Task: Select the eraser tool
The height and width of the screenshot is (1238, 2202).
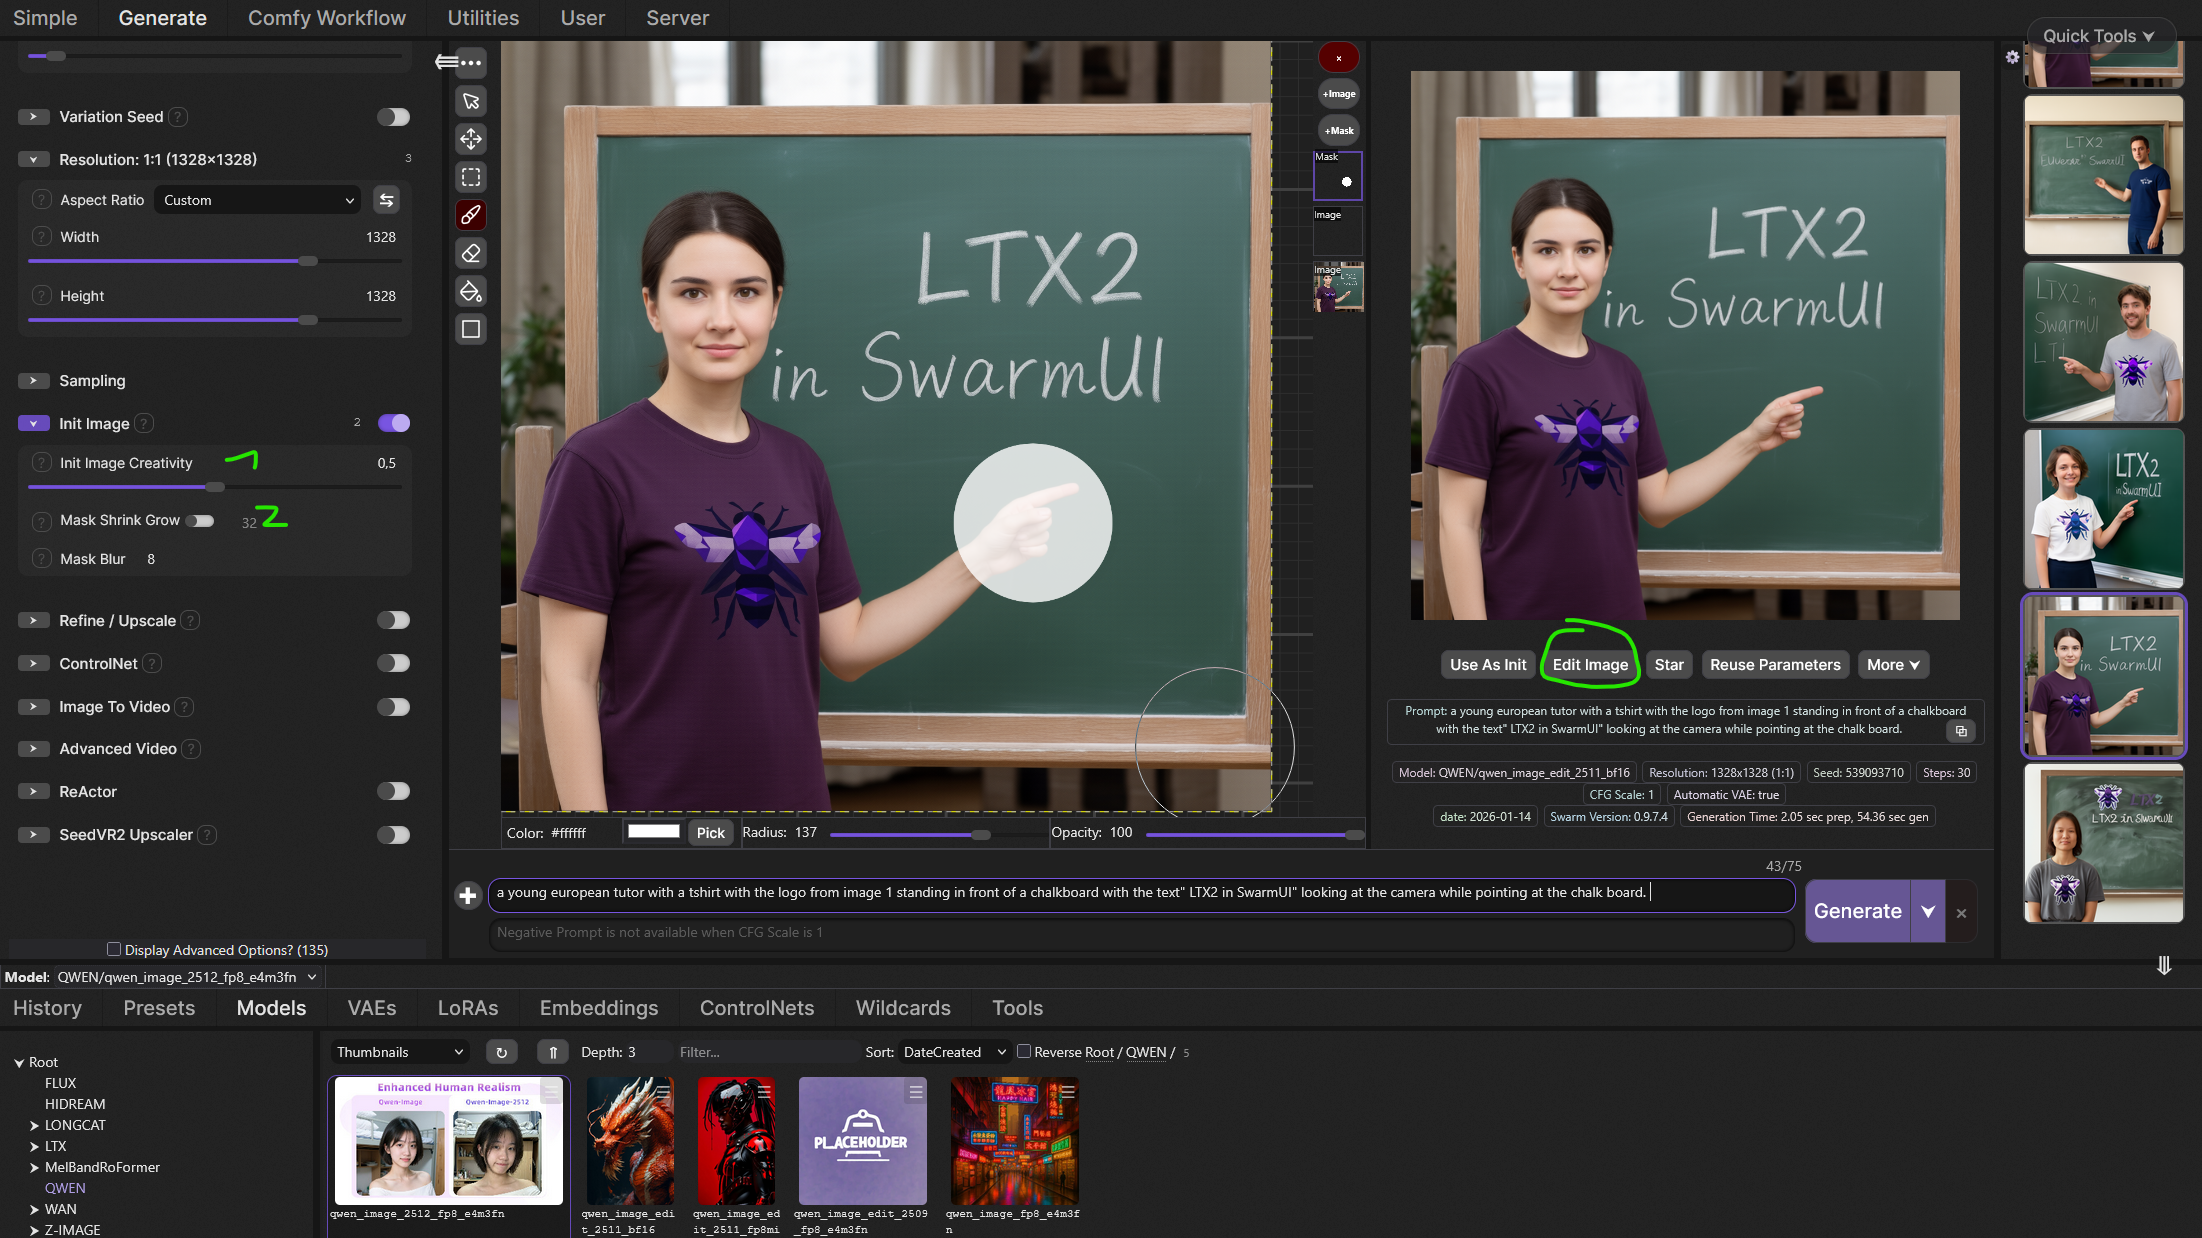Action: point(471,254)
